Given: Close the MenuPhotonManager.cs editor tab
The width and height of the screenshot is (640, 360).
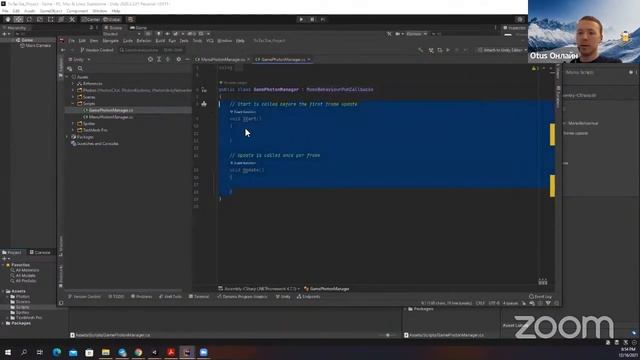Looking at the screenshot, I should 248,60.
